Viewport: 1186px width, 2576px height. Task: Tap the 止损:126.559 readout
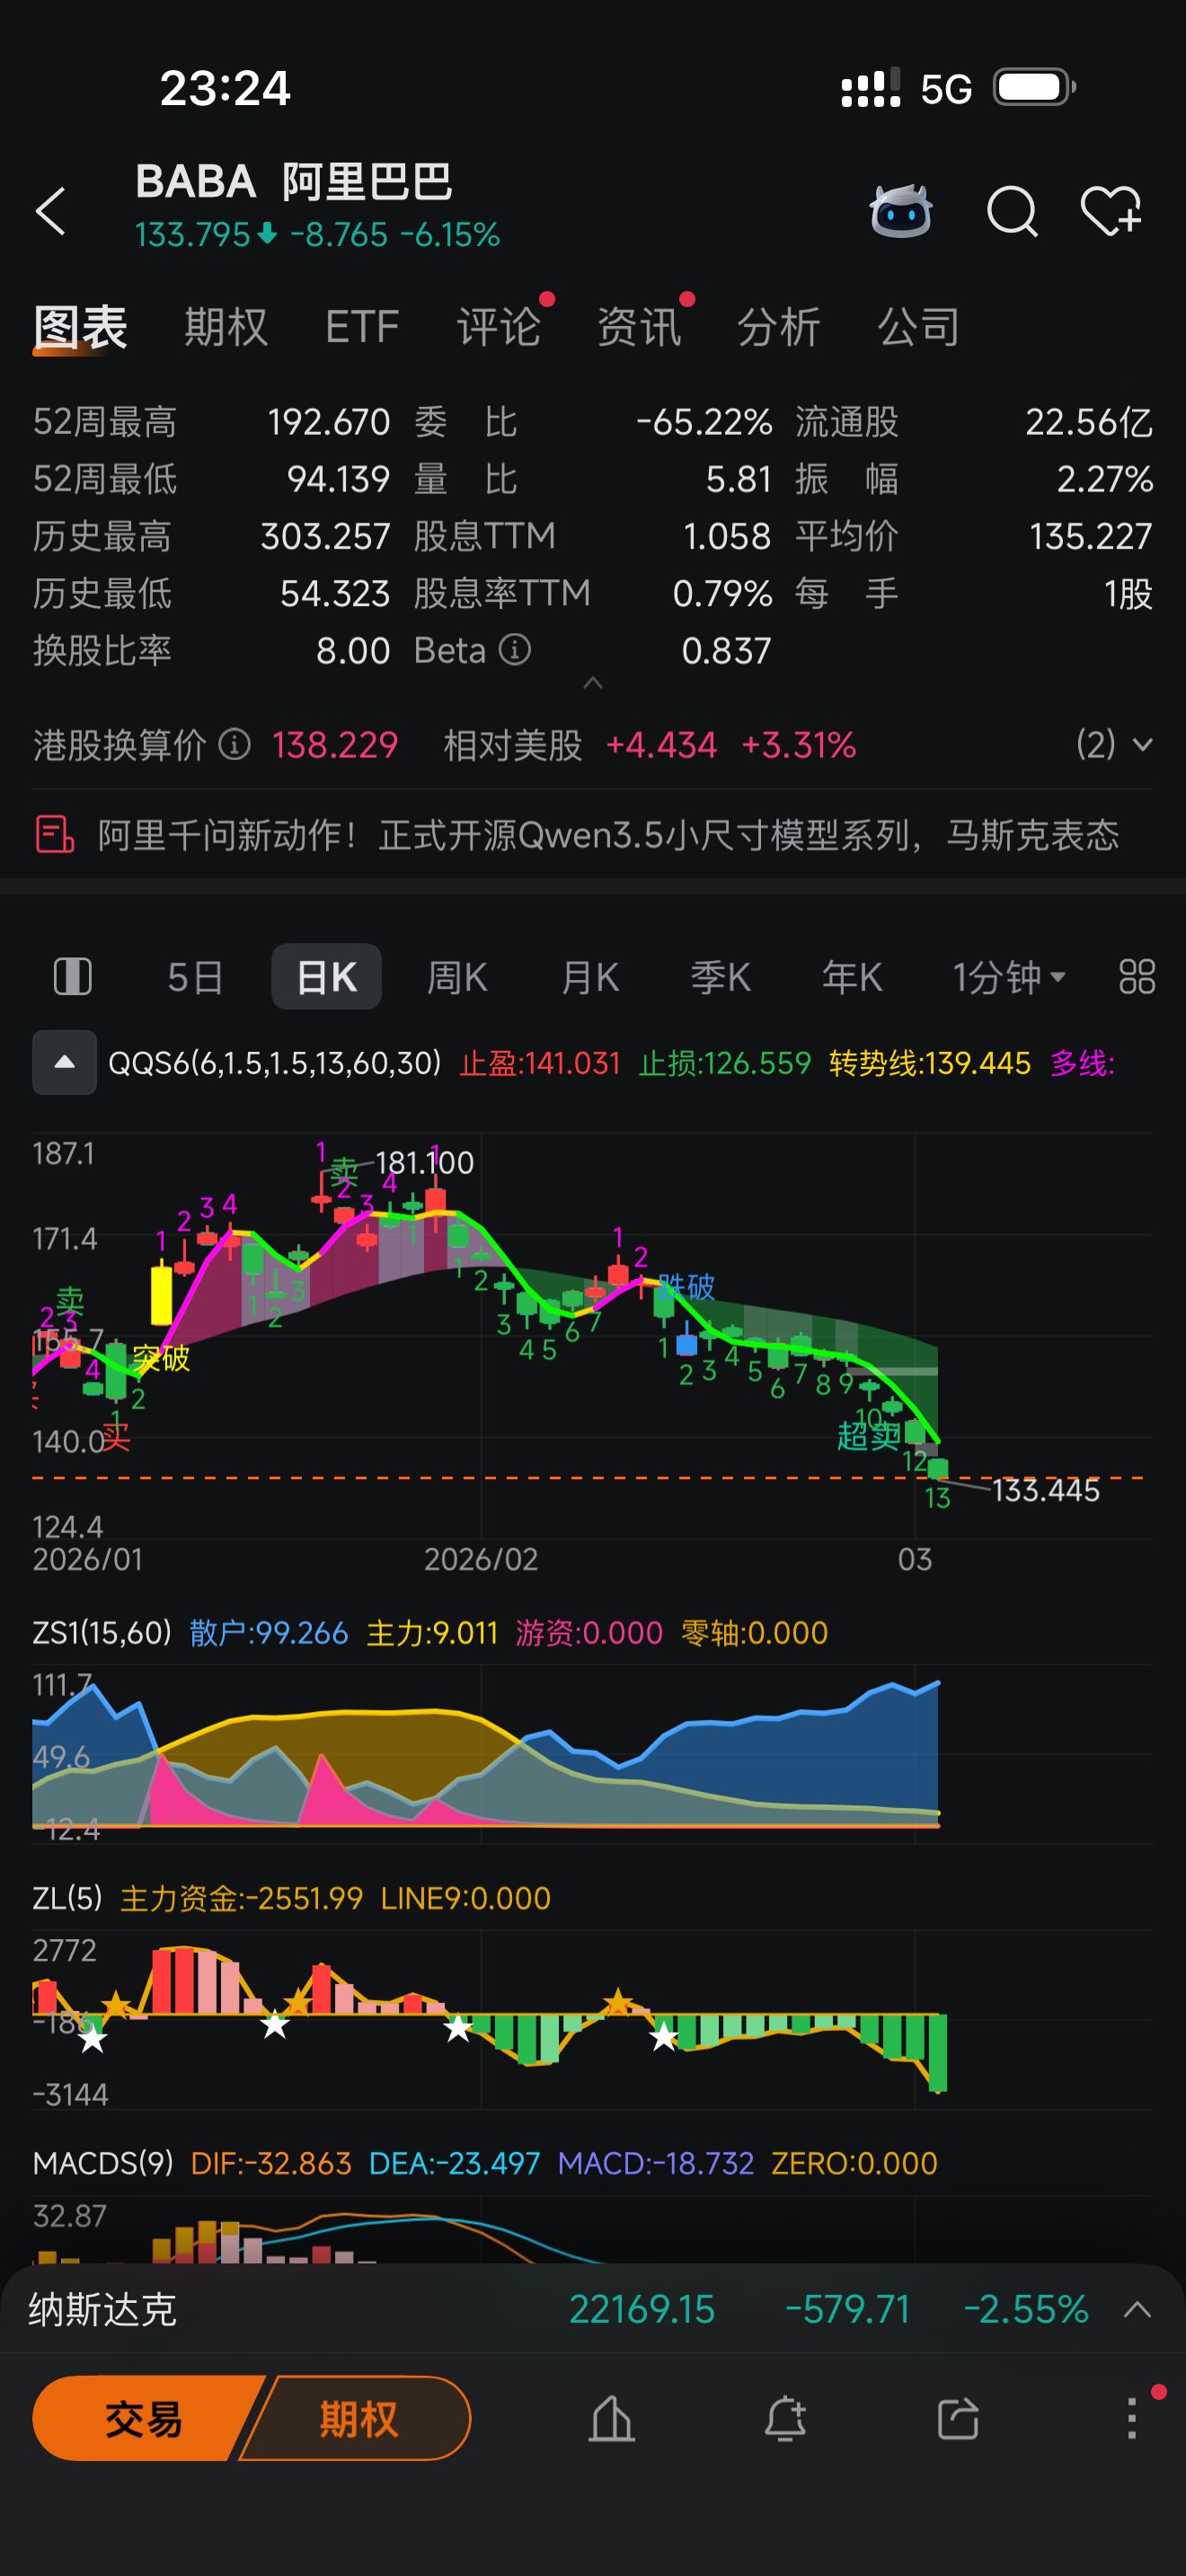725,1062
